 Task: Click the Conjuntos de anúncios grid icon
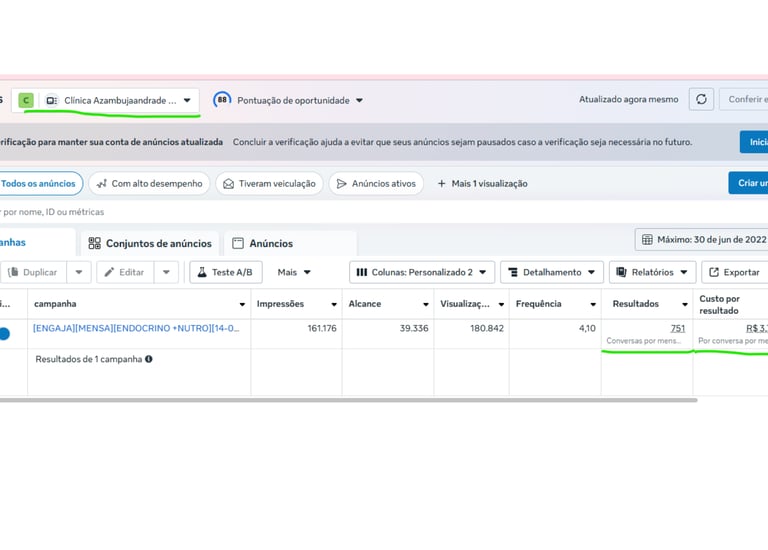[95, 243]
